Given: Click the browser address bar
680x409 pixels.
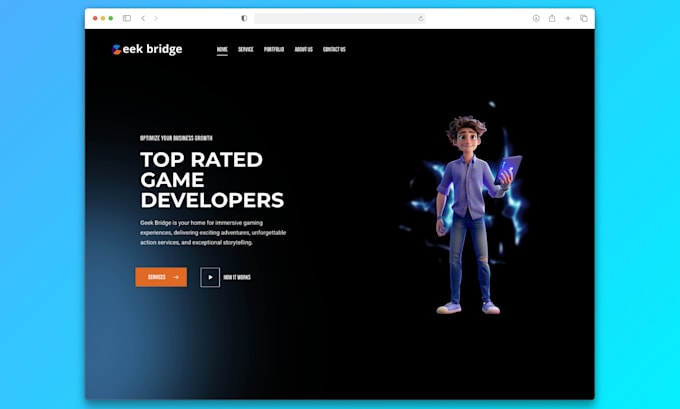Looking at the screenshot, I should [x=340, y=18].
